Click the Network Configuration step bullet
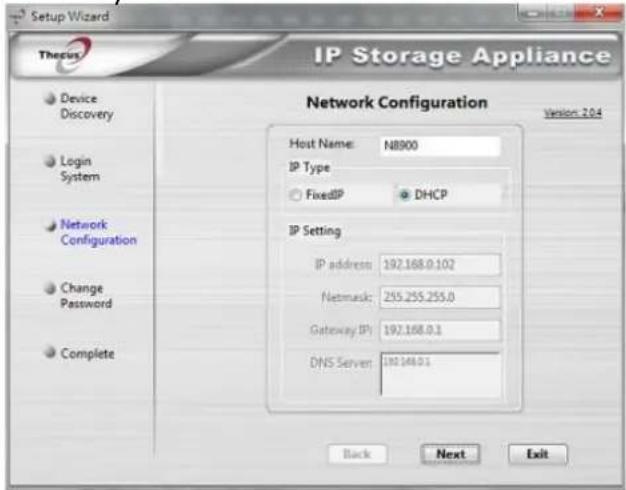The image size is (626, 490). point(50,226)
